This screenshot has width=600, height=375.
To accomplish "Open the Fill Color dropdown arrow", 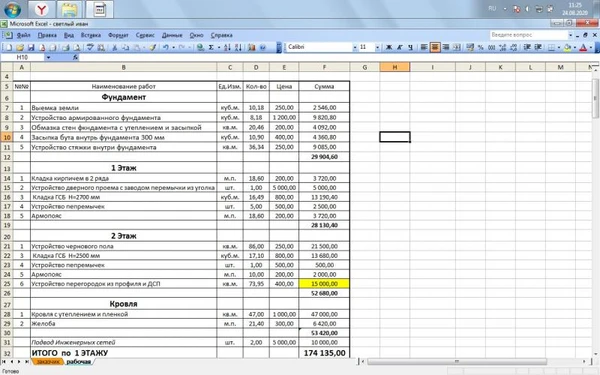I will pyautogui.click(x=575, y=47).
